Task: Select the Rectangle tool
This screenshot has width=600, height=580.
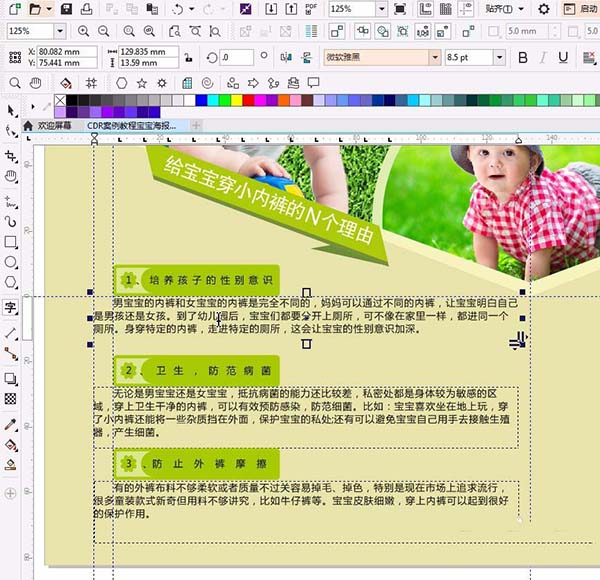Action: [x=11, y=242]
